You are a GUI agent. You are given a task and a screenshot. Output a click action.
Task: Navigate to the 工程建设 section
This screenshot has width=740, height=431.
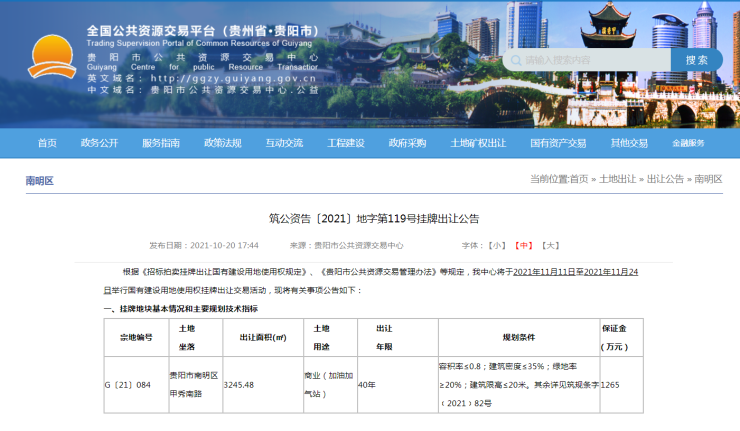(346, 143)
